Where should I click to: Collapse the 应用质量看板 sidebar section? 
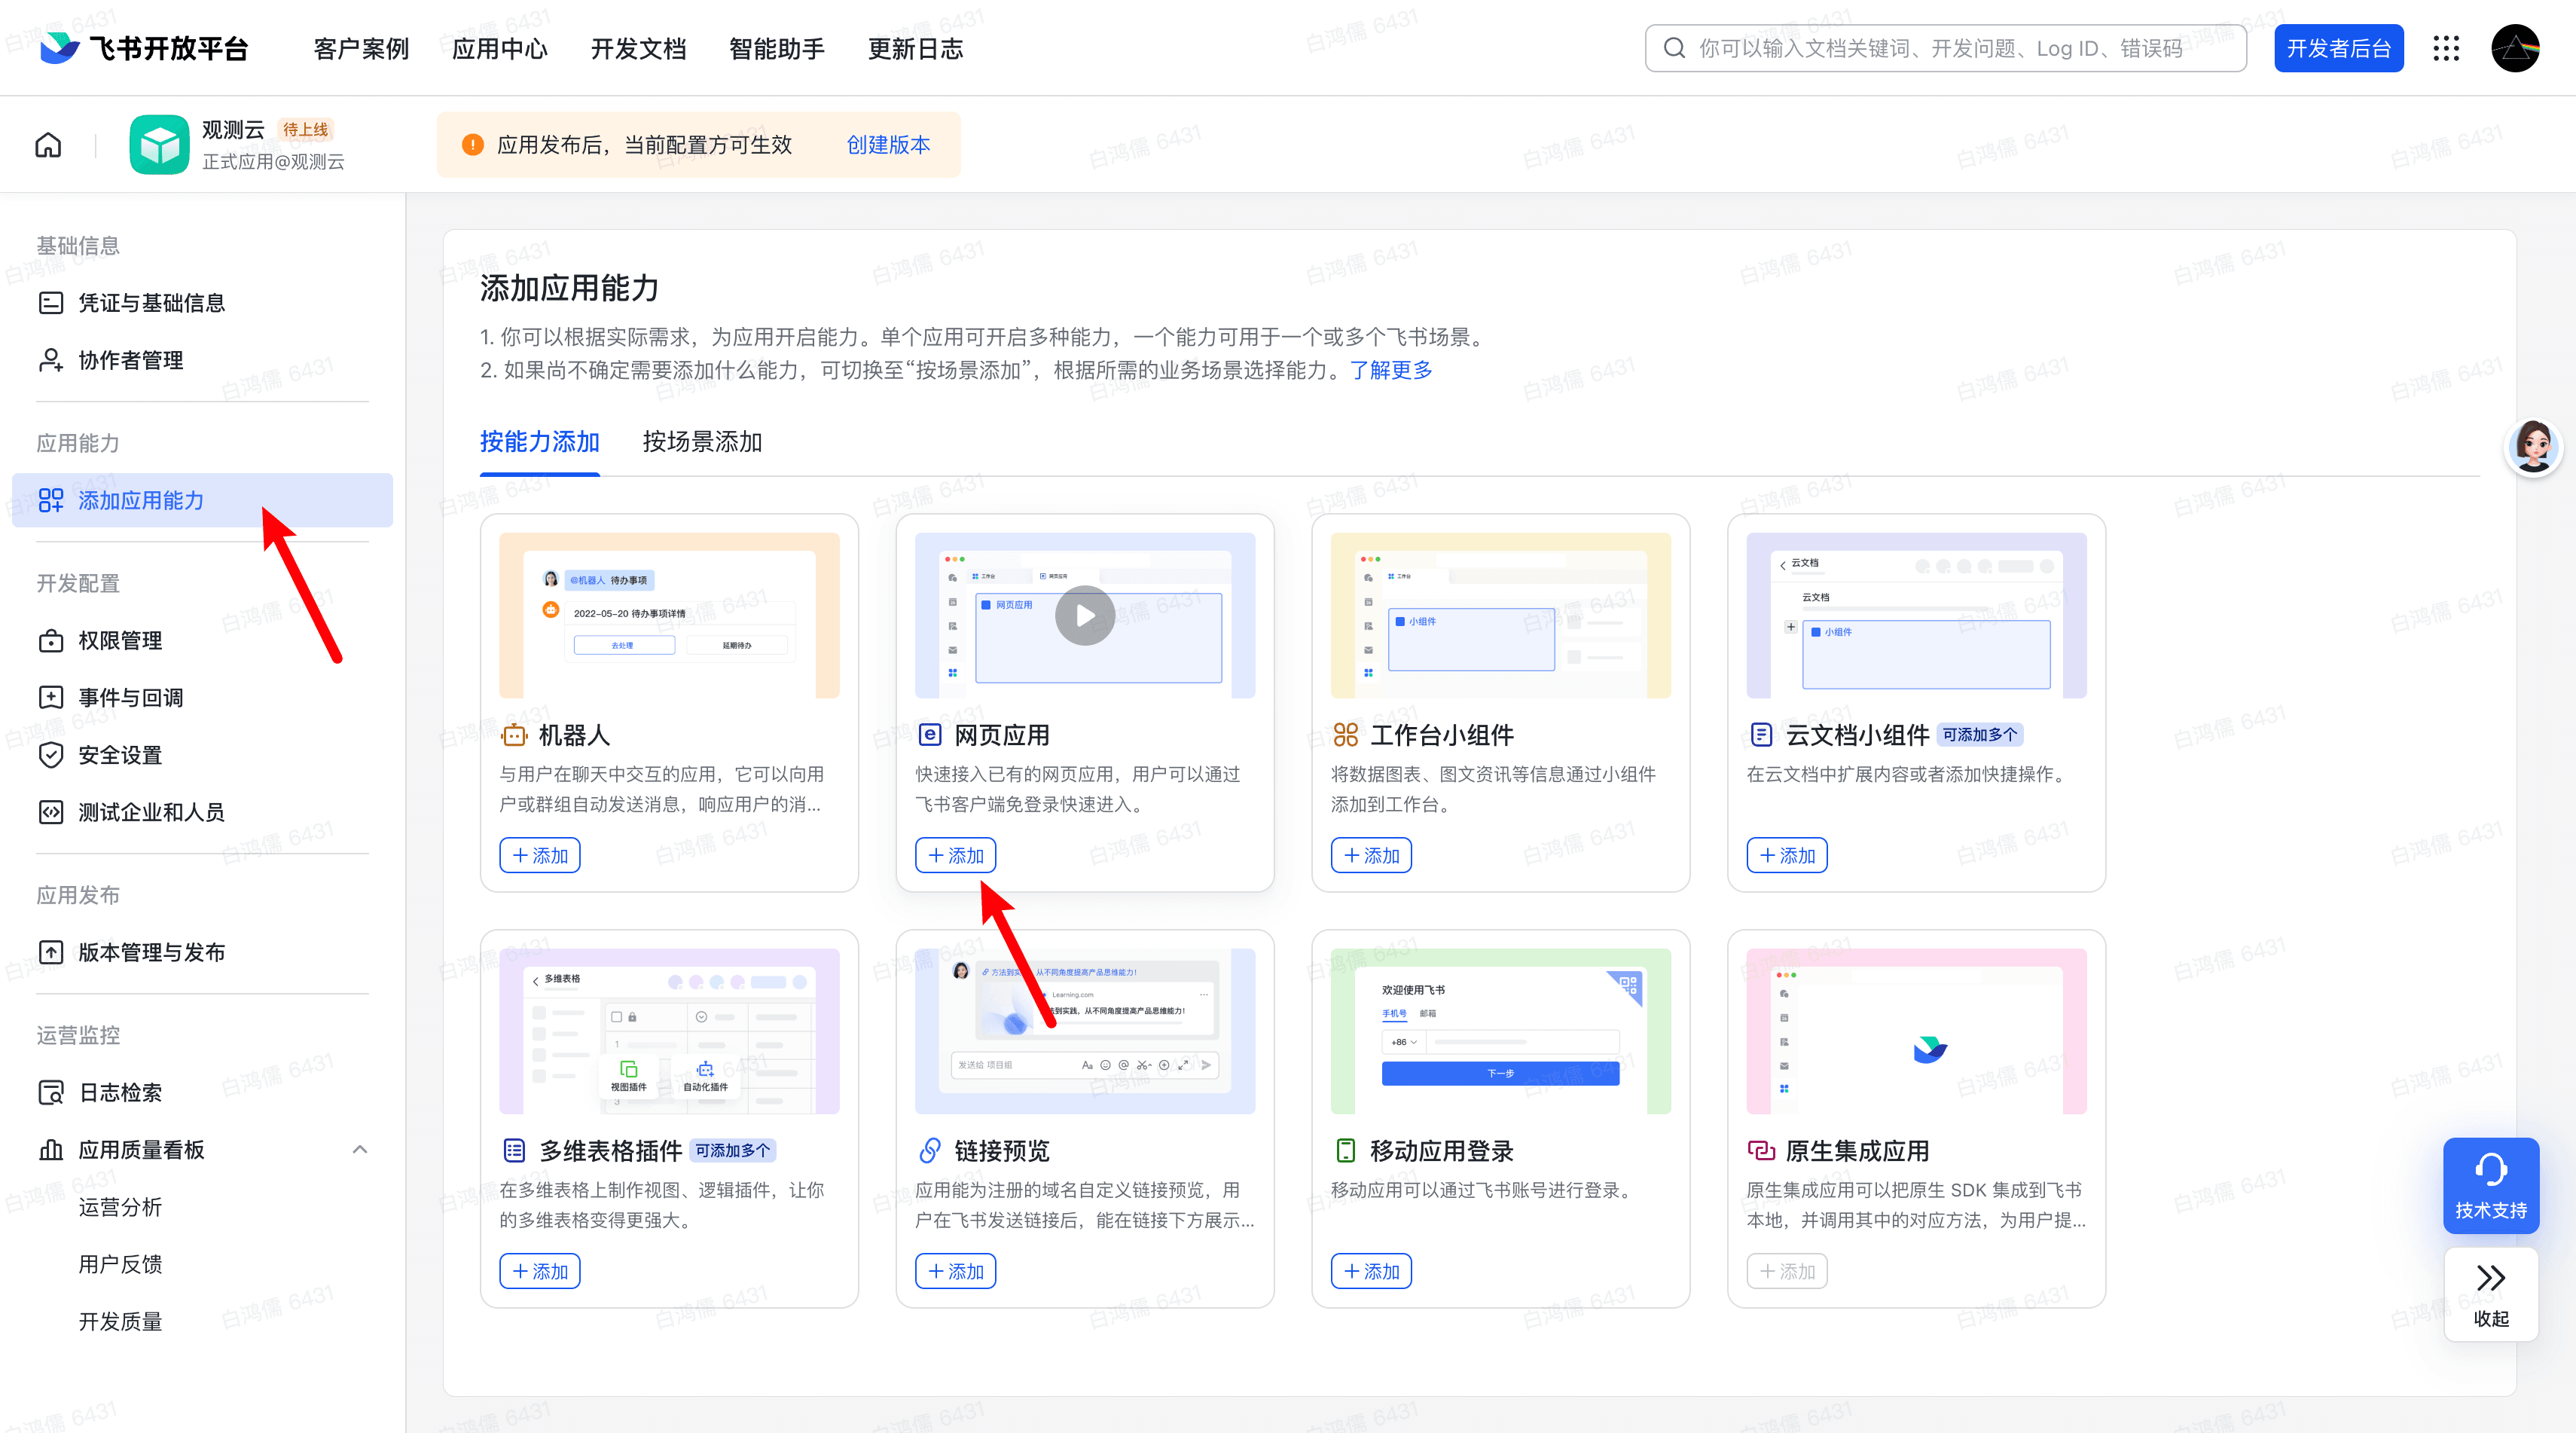tap(360, 1149)
